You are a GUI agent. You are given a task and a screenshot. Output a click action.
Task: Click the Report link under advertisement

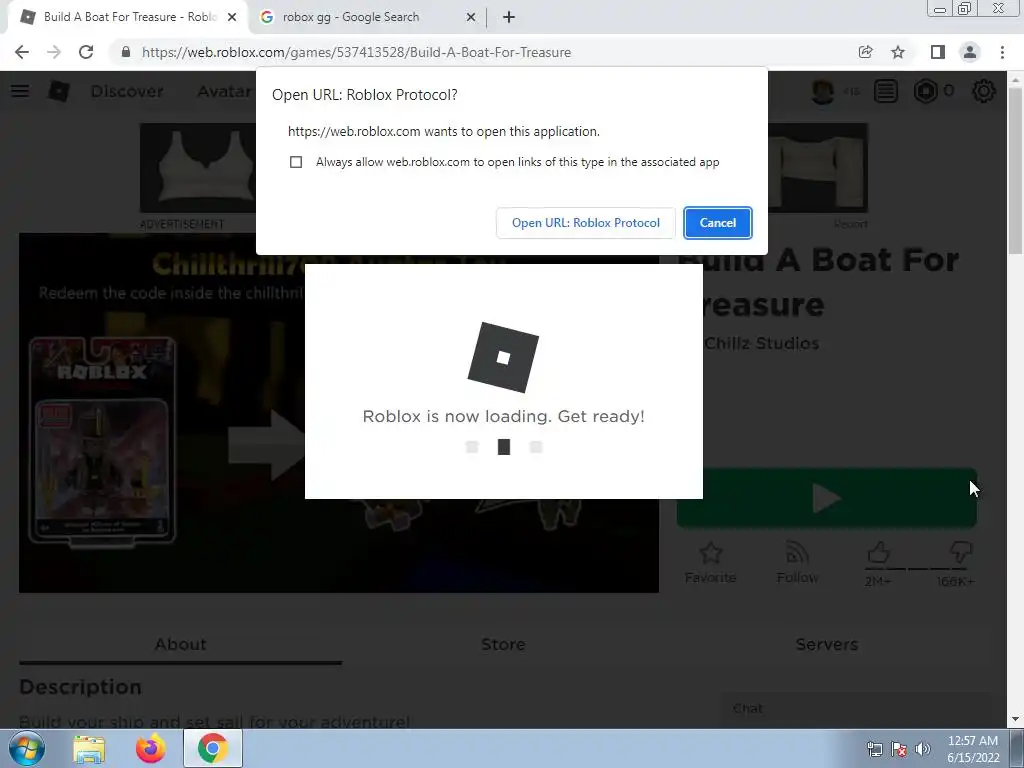(x=850, y=224)
